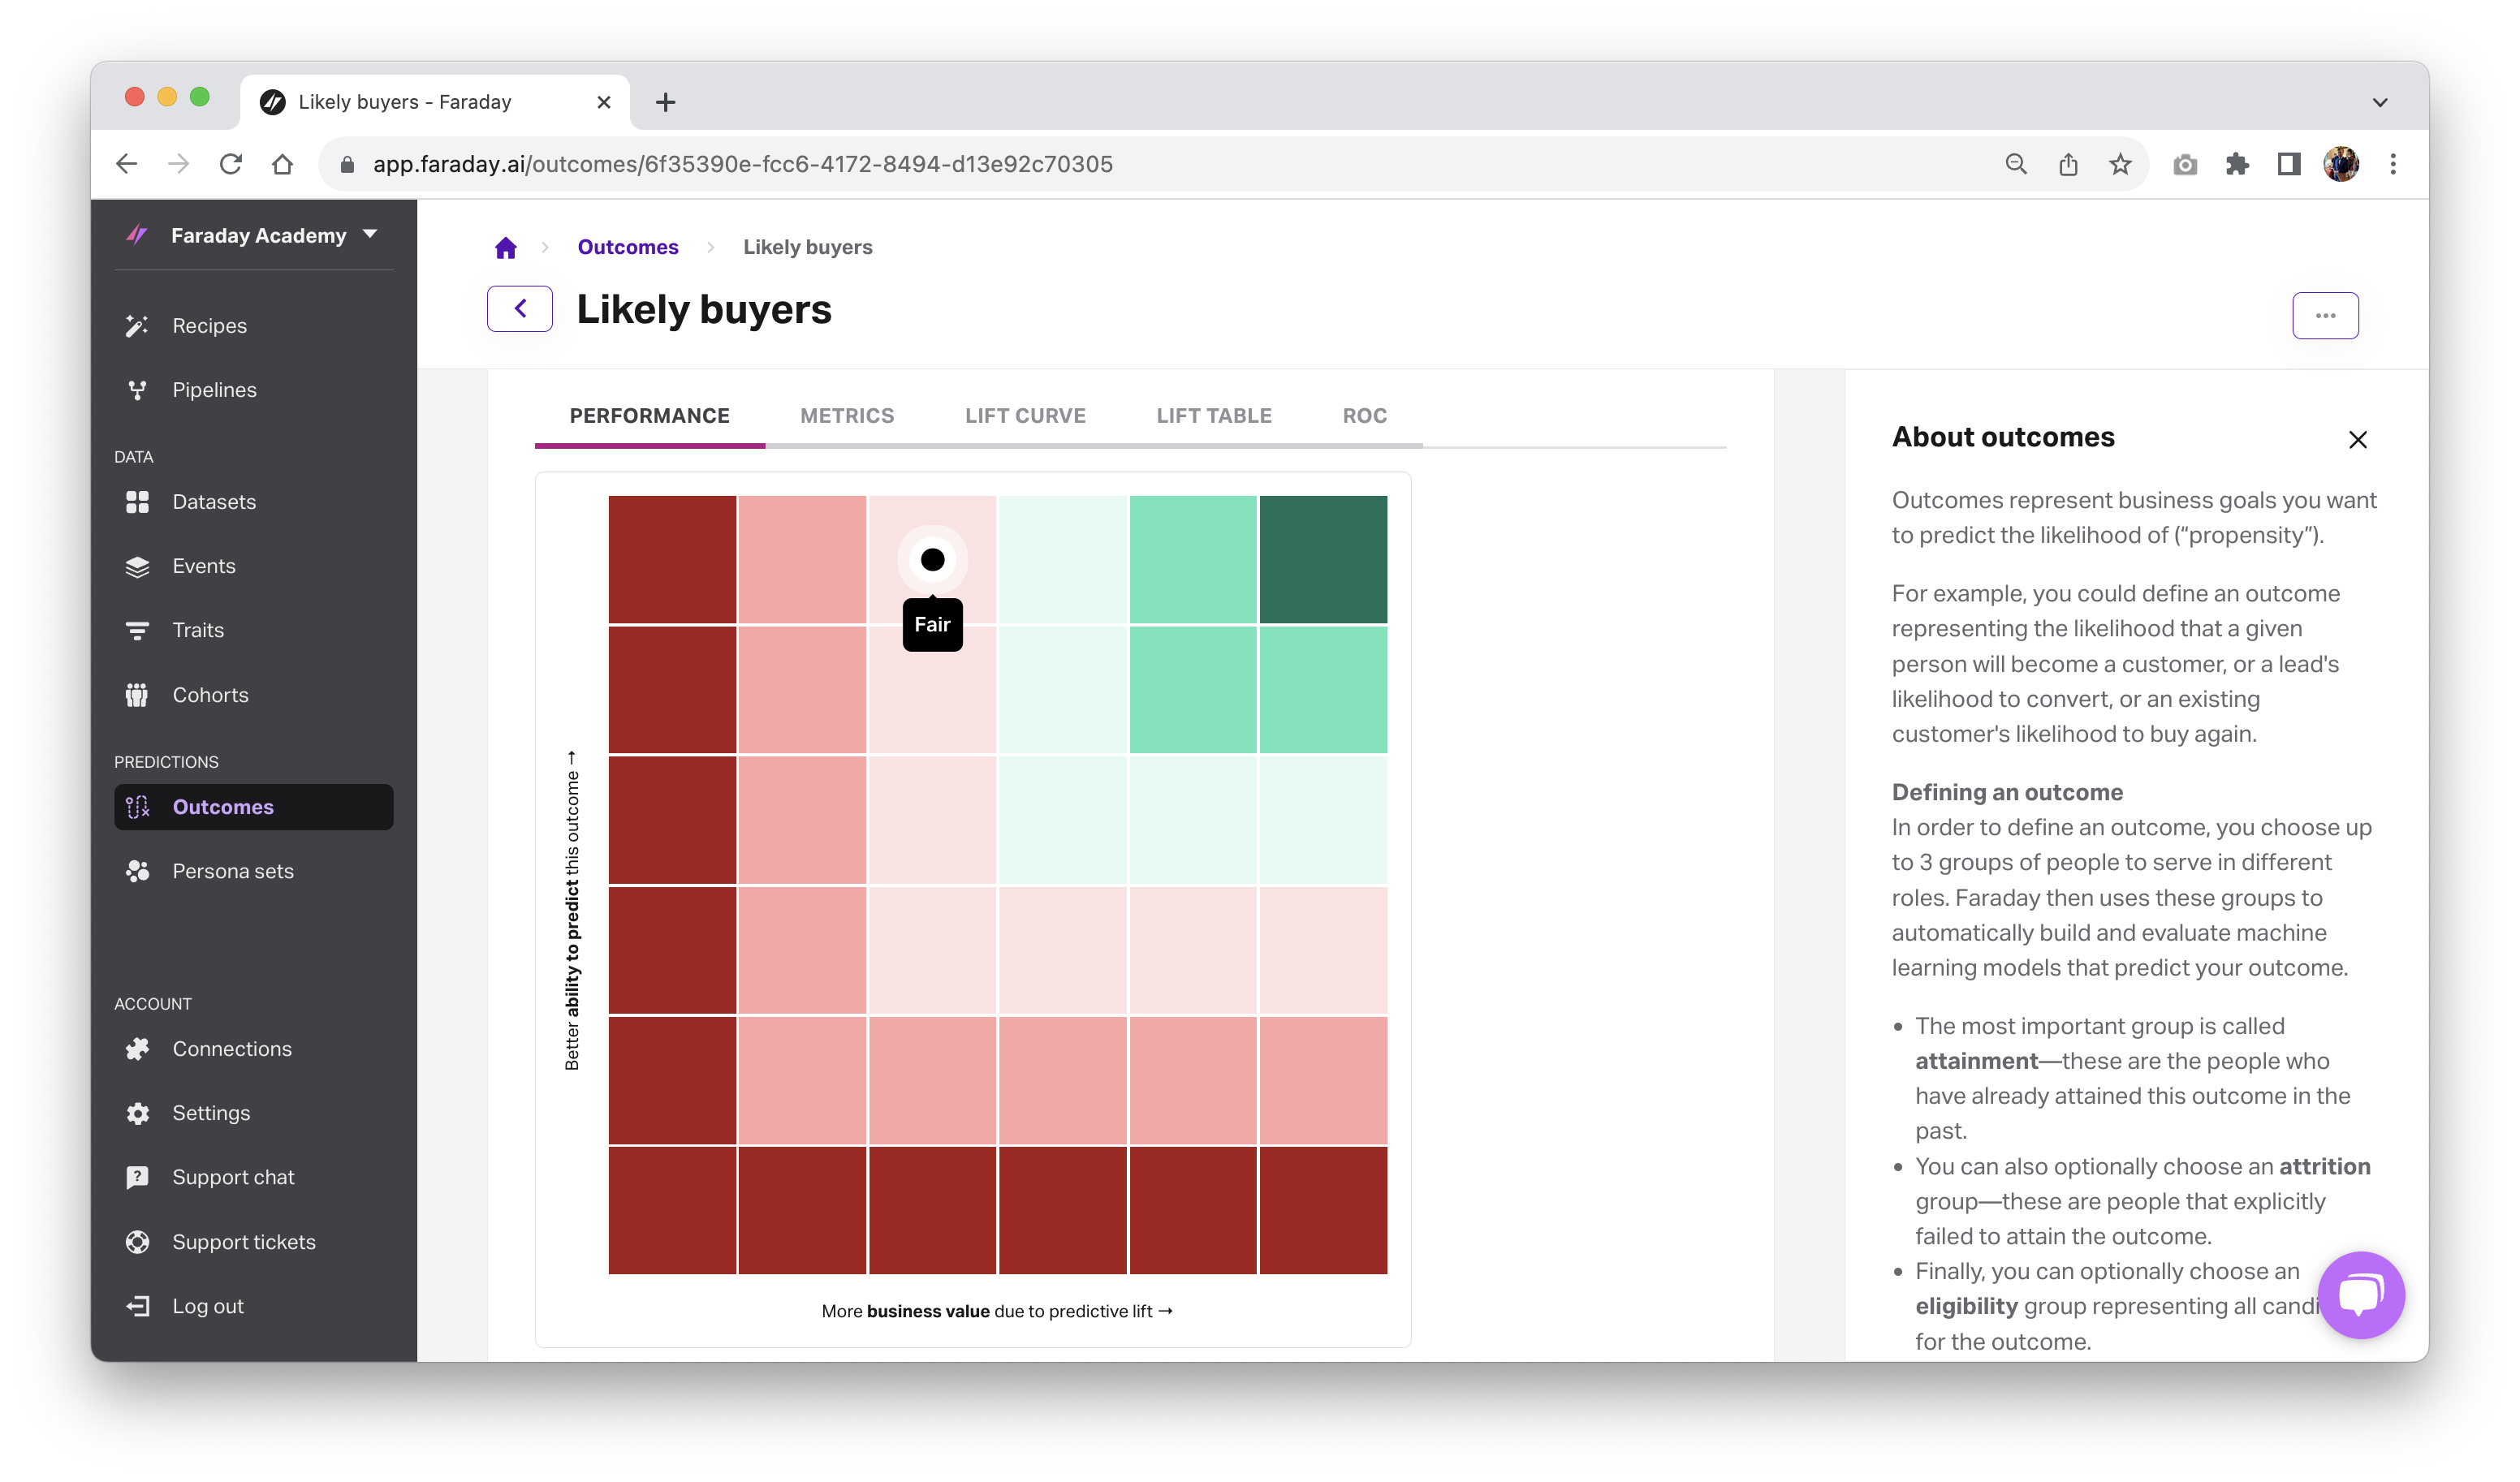Open the Chrome three-dot menu

pyautogui.click(x=2393, y=164)
